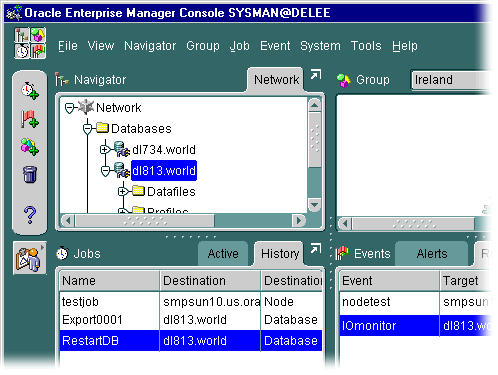Select the IOmonitor event row

click(x=416, y=326)
